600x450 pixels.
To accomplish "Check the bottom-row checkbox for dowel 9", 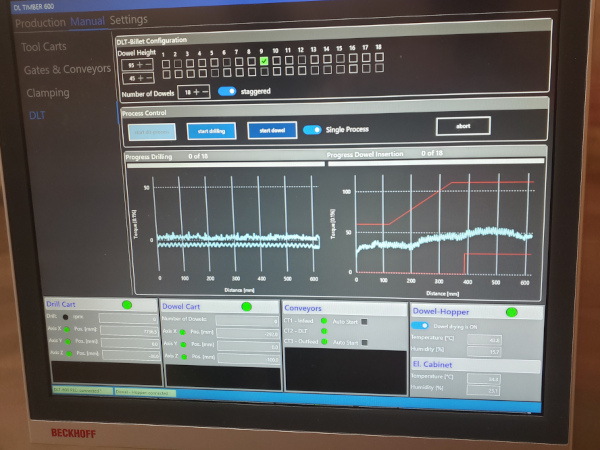I will pos(264,72).
